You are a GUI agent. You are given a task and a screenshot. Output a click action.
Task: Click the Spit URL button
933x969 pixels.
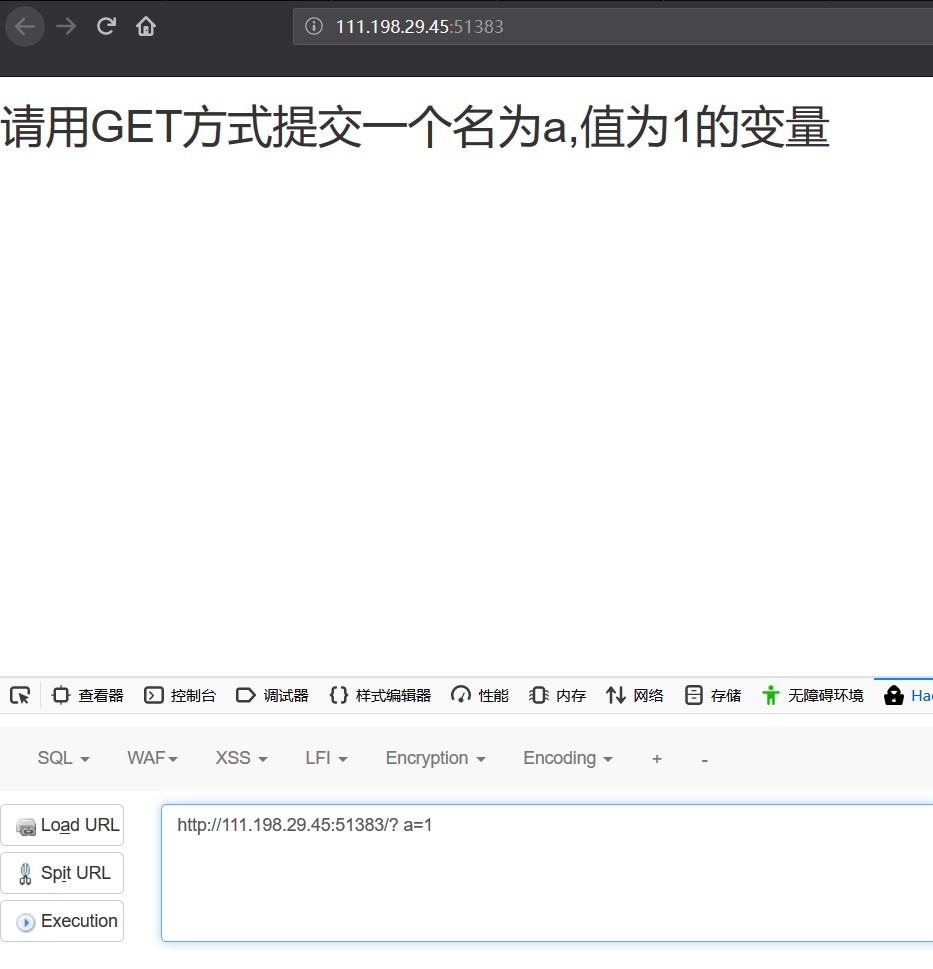click(x=62, y=873)
